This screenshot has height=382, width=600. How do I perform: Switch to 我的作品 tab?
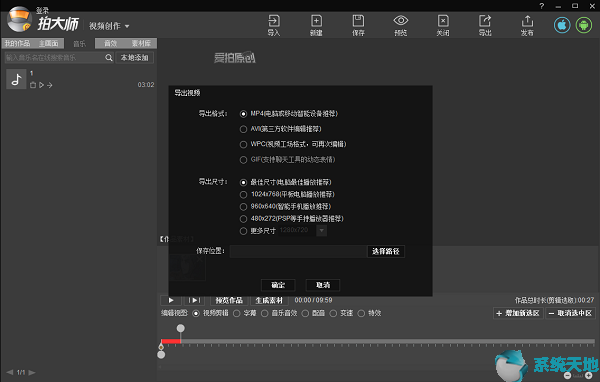tap(17, 43)
